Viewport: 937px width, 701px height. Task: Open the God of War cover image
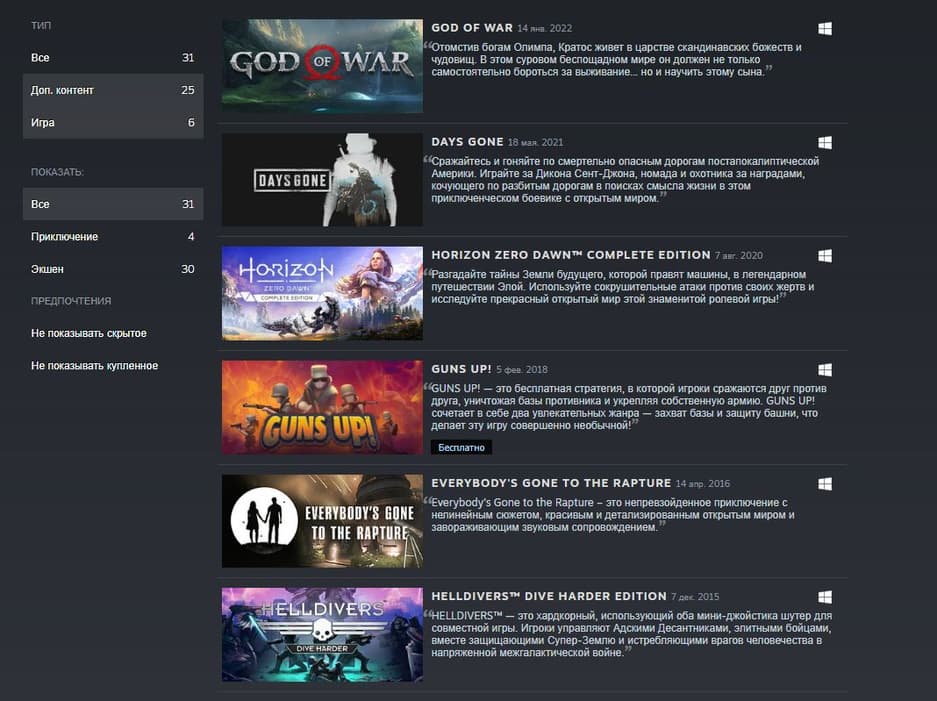[322, 66]
